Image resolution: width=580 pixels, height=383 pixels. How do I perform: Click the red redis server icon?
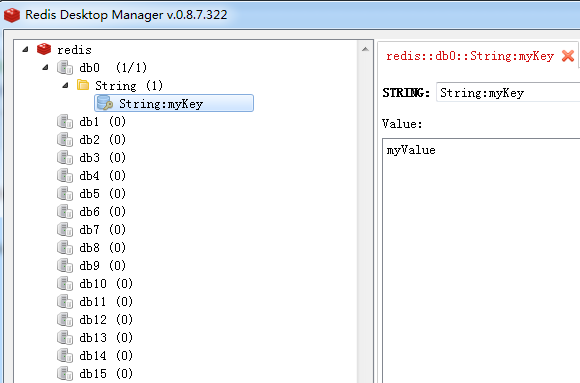coord(44,49)
